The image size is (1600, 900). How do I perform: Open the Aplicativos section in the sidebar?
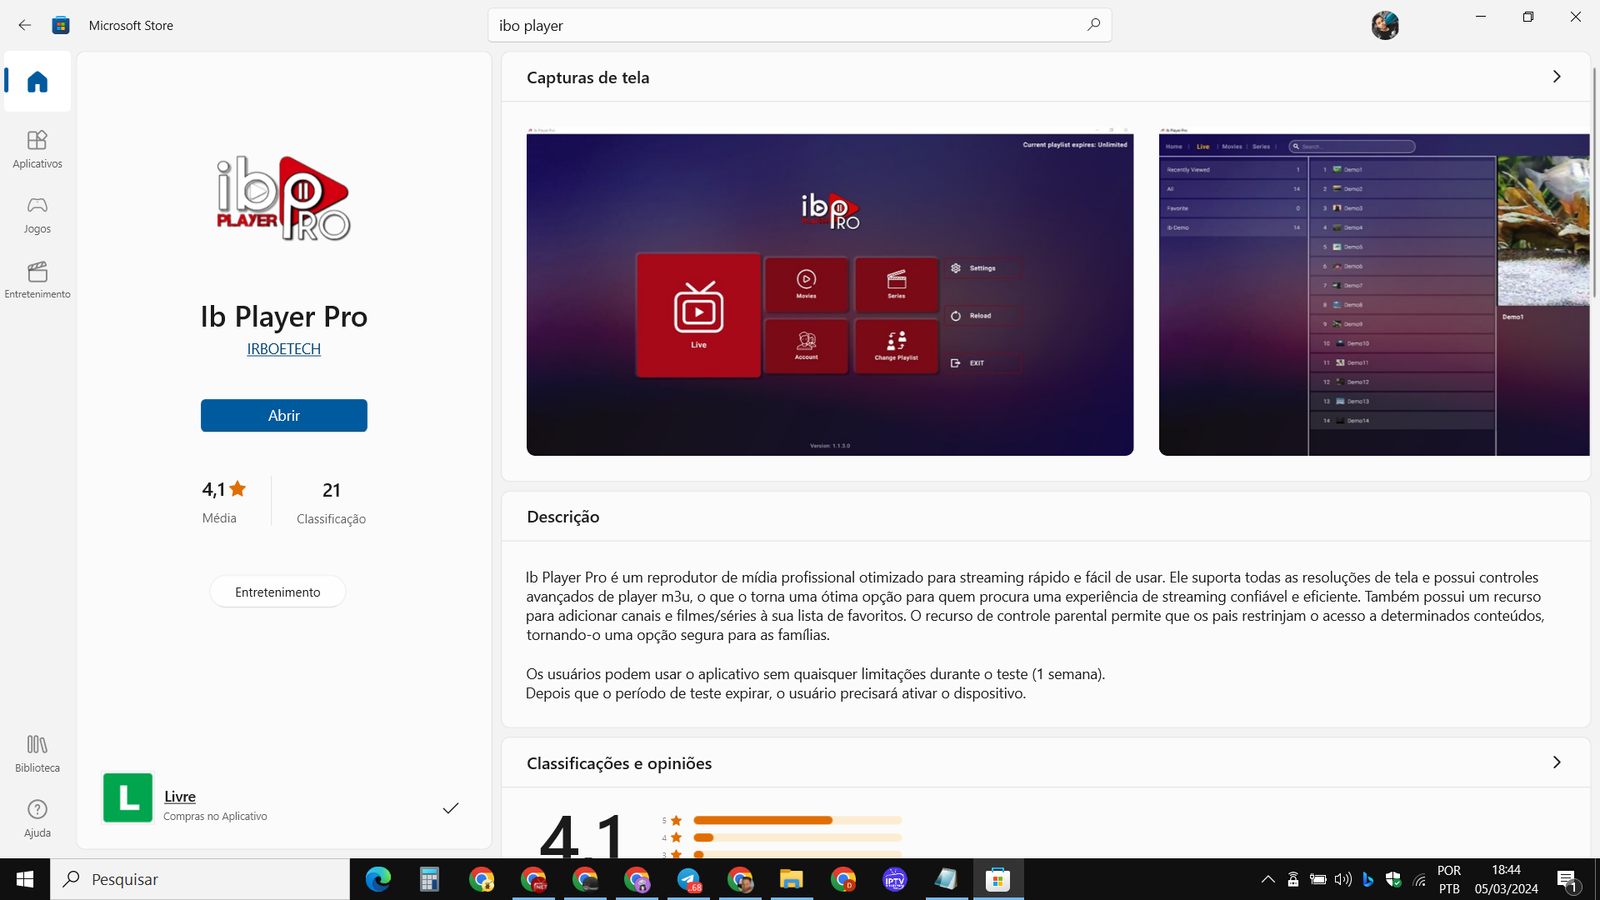pyautogui.click(x=37, y=148)
